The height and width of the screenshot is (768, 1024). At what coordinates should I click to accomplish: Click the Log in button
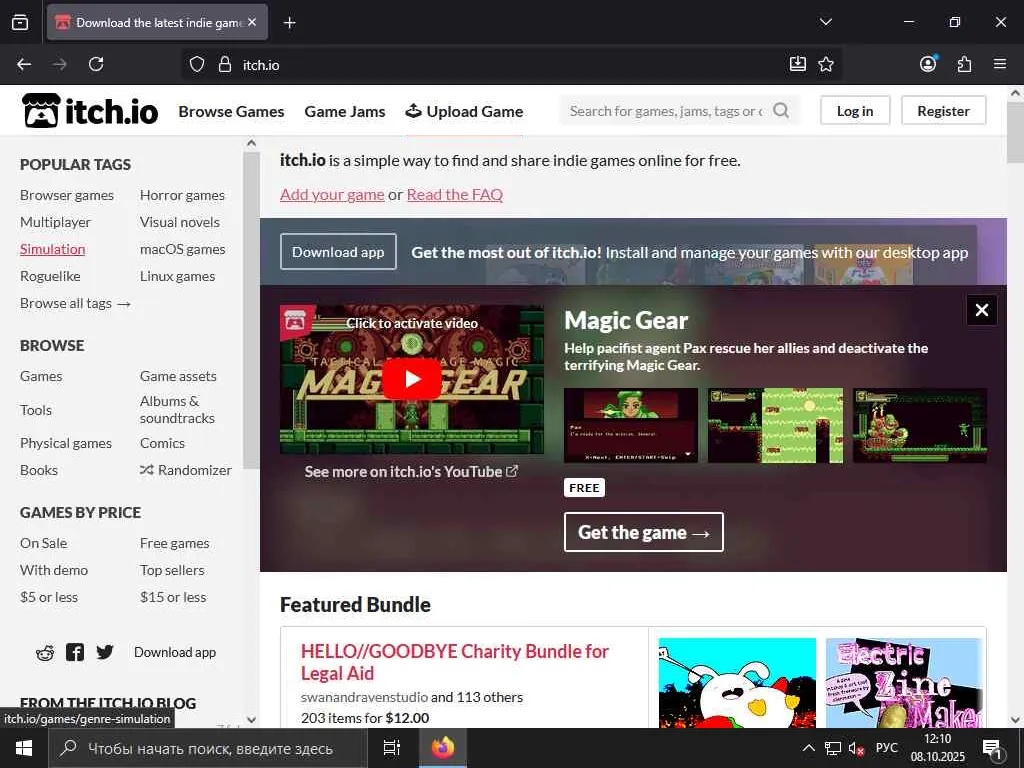[x=855, y=110]
